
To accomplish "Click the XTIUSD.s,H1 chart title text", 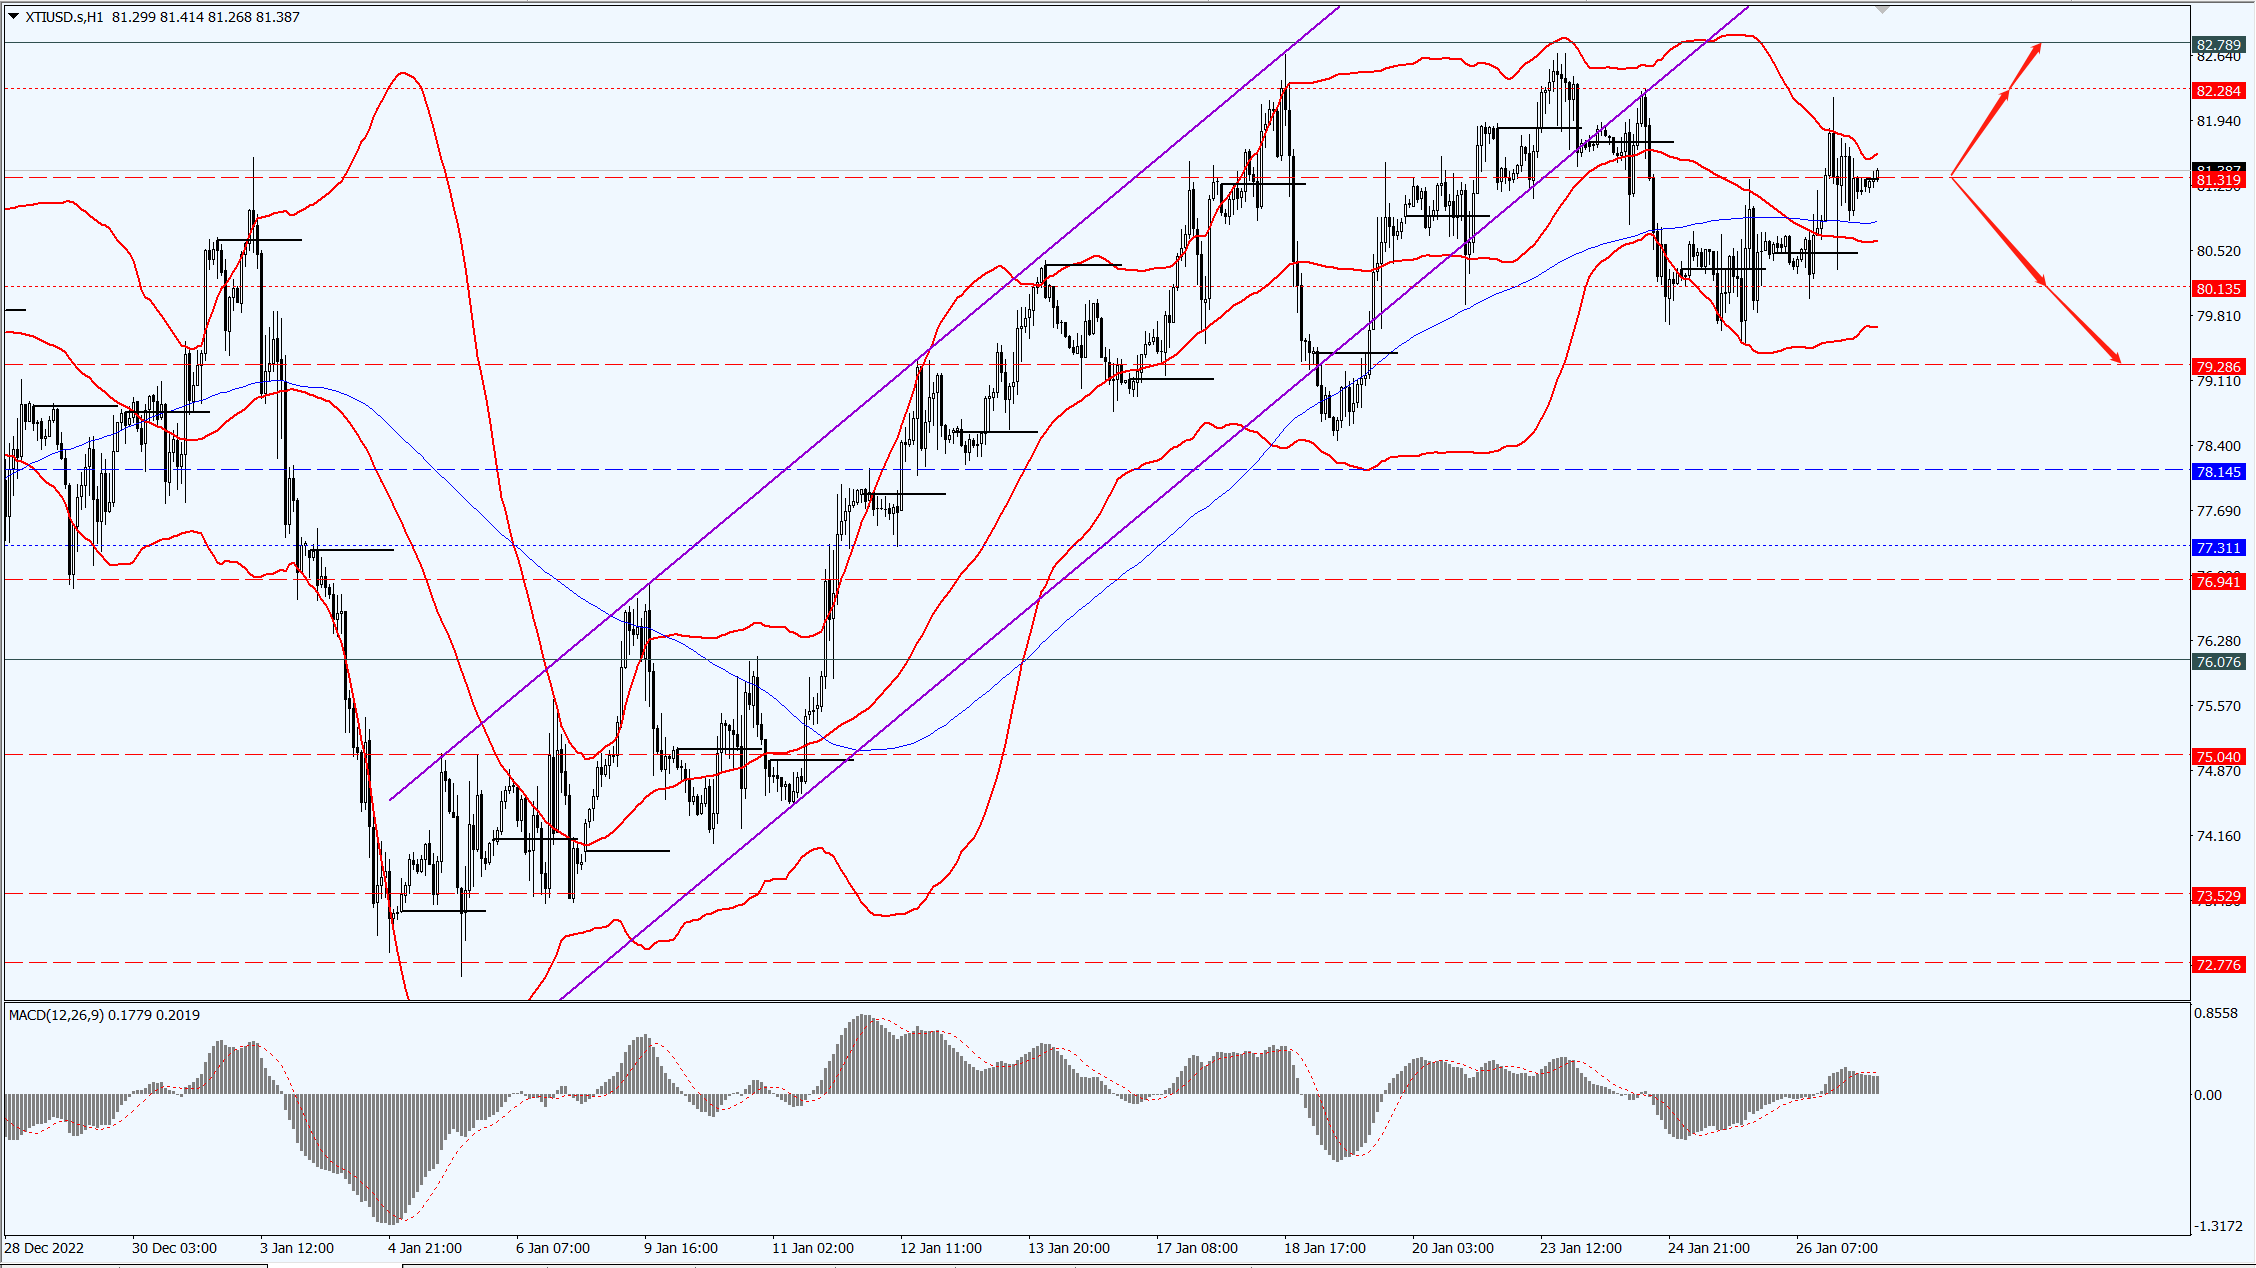I will click(65, 17).
